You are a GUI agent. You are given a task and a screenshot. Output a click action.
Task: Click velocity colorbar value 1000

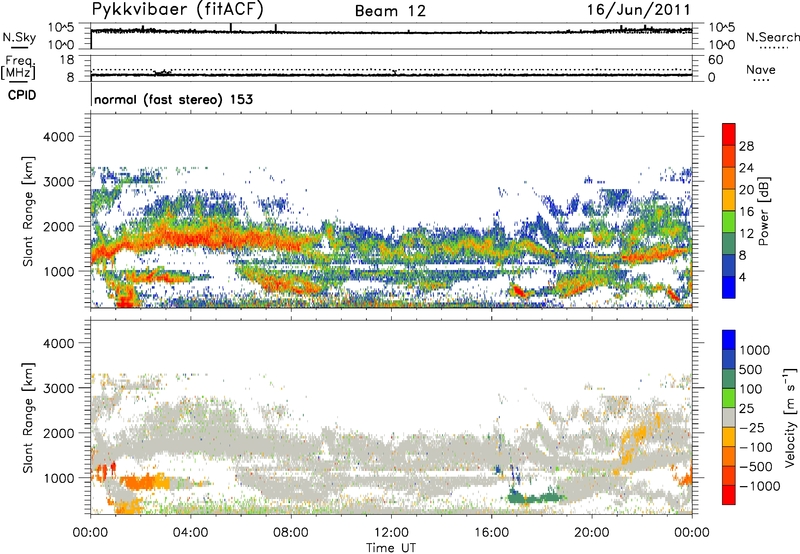click(x=755, y=350)
